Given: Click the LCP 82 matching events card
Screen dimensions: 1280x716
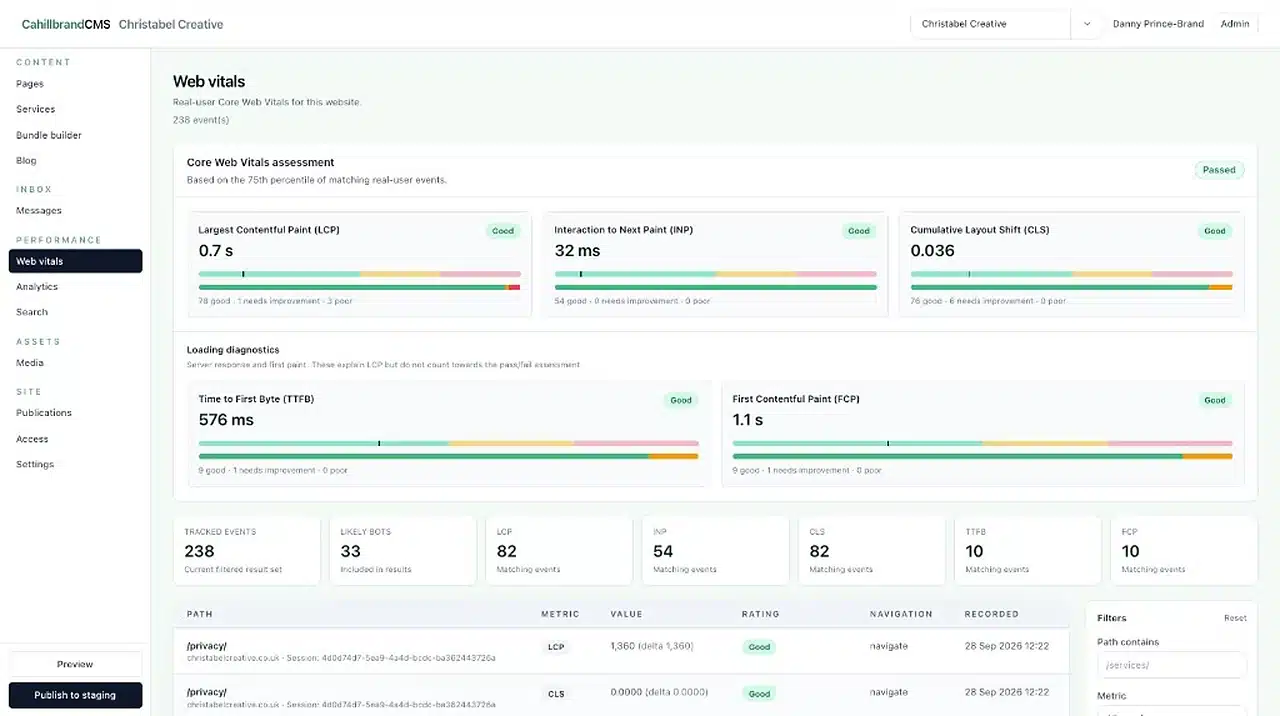Looking at the screenshot, I should pos(559,551).
